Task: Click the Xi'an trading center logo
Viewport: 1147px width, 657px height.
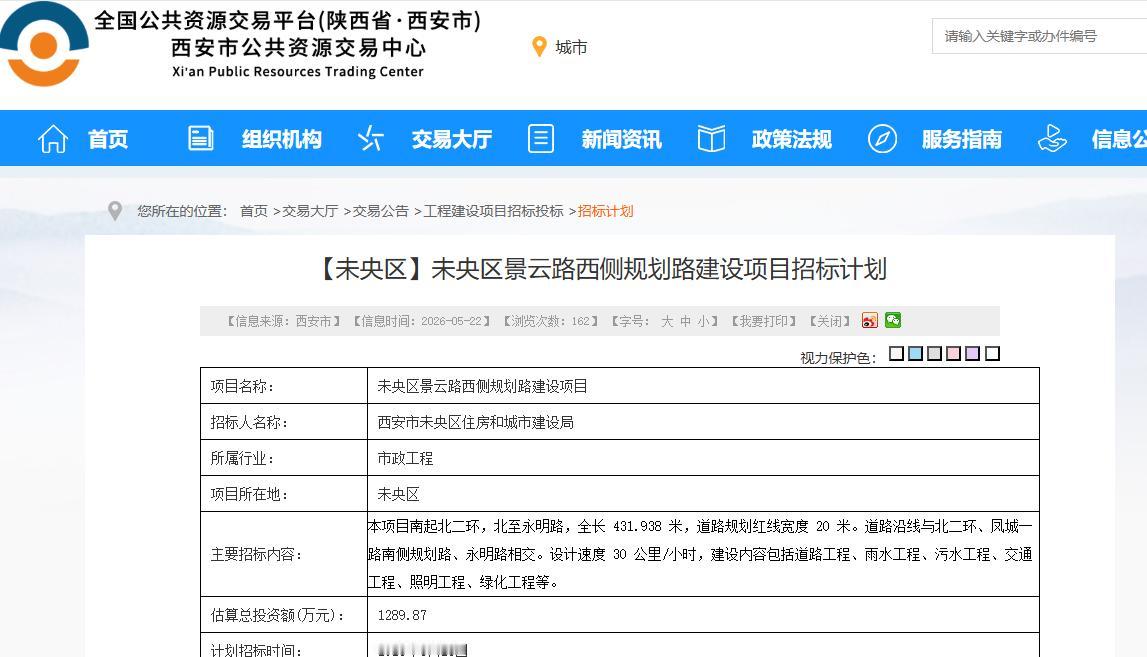Action: 44,44
